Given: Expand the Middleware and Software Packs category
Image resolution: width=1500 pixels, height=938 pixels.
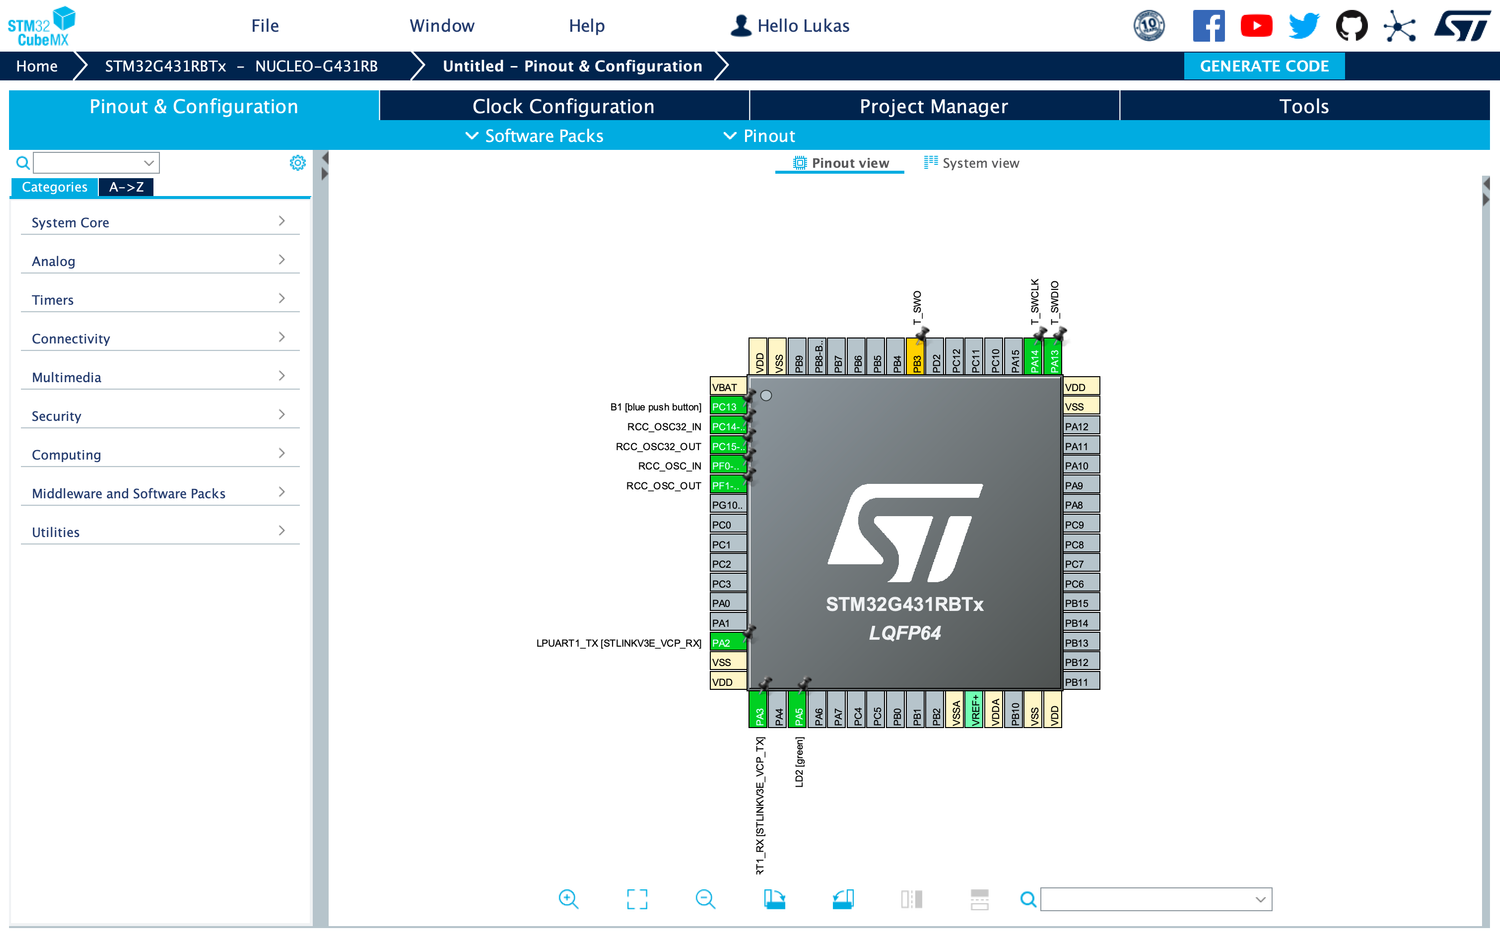Looking at the screenshot, I should click(x=160, y=493).
